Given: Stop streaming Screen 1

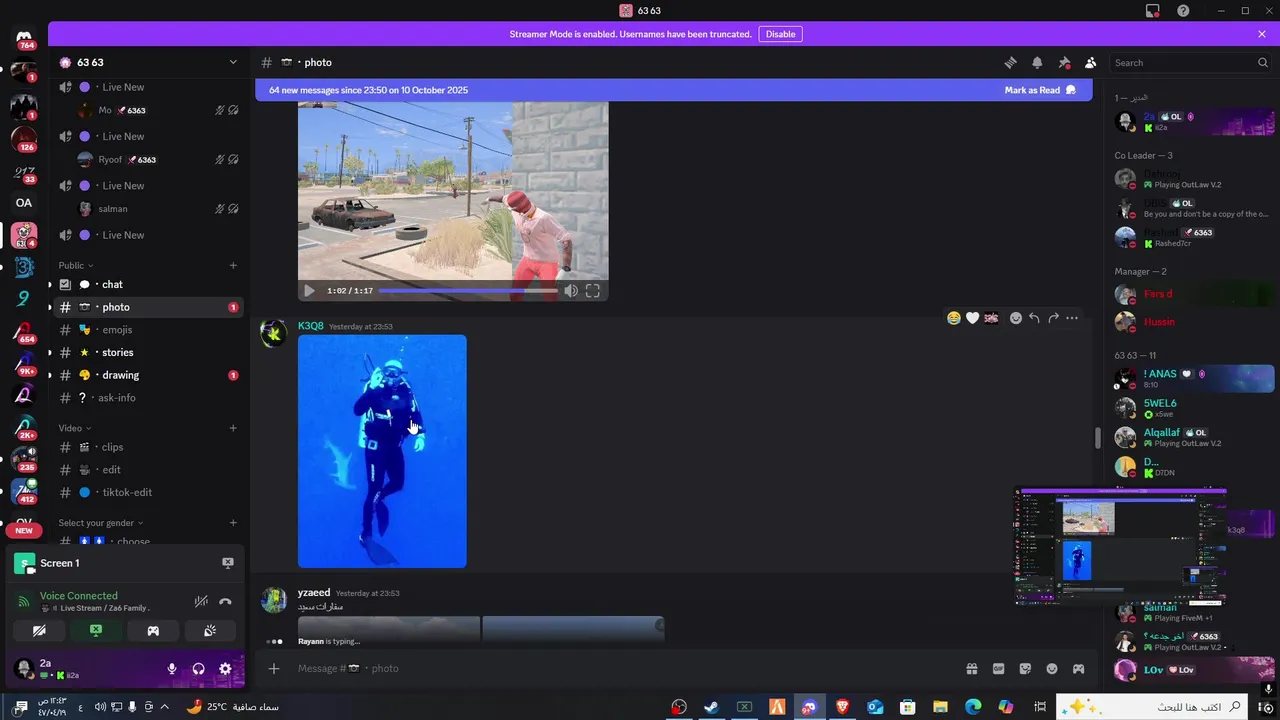Looking at the screenshot, I should click(x=228, y=563).
